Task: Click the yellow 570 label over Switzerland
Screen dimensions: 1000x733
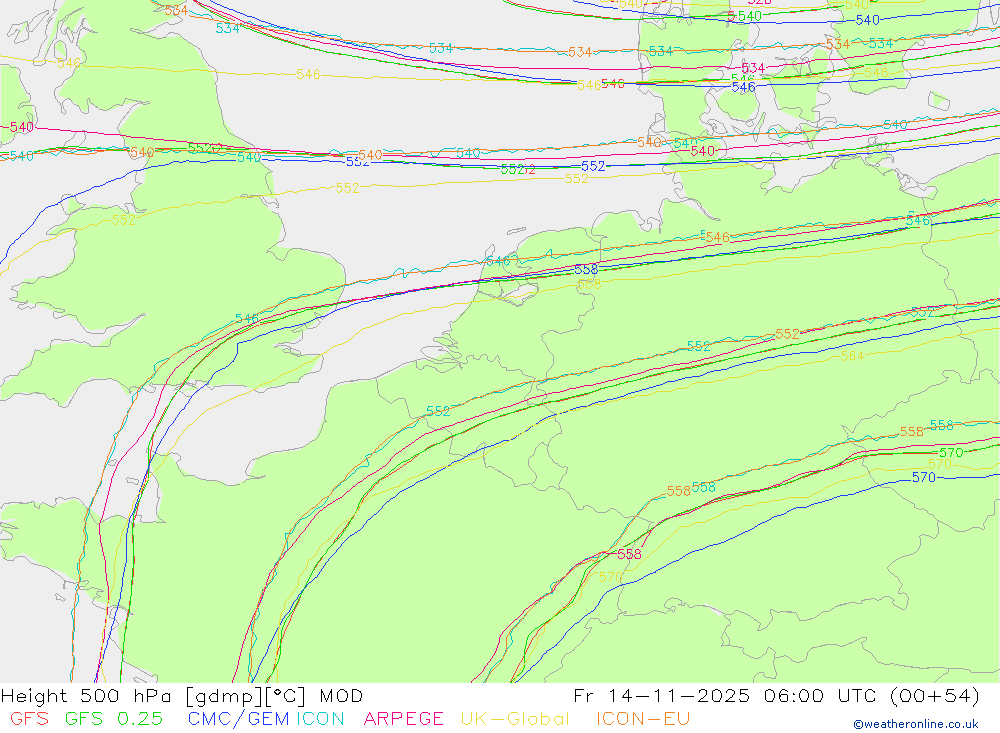Action: pos(610,577)
